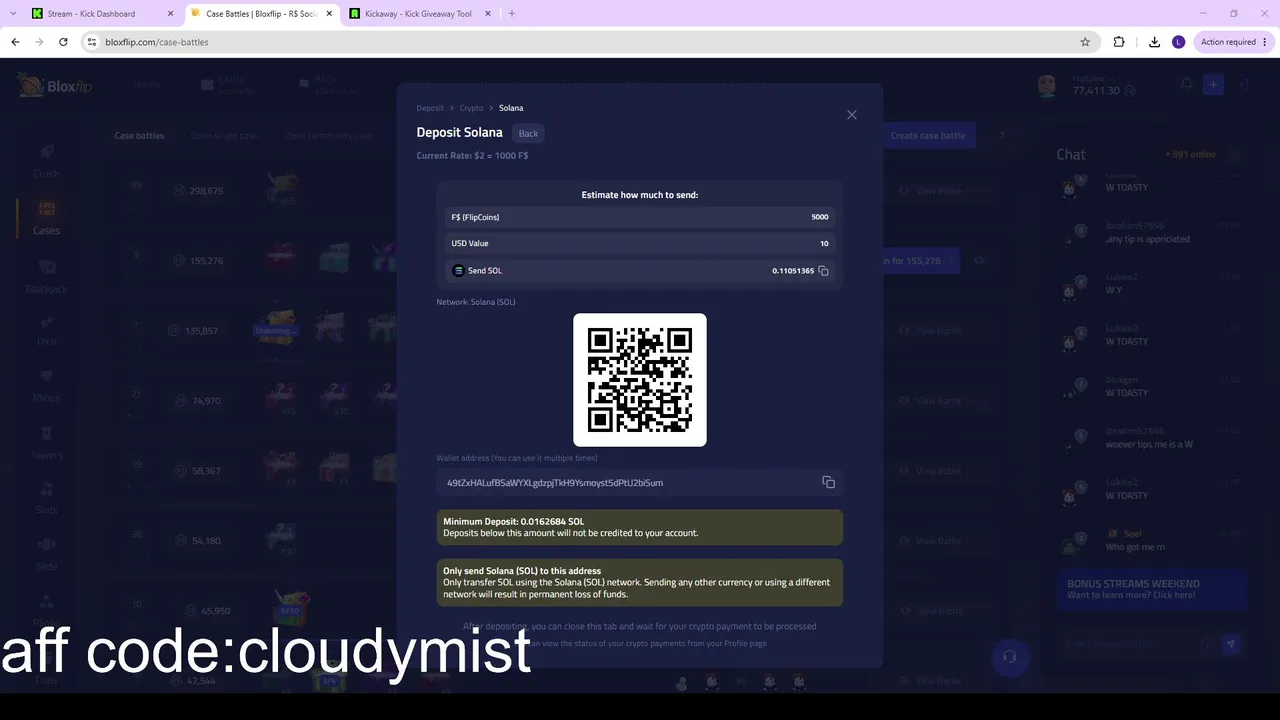Image resolution: width=1280 pixels, height=720 pixels.
Task: Open the emoji picker in chat
Action: coord(1208,645)
